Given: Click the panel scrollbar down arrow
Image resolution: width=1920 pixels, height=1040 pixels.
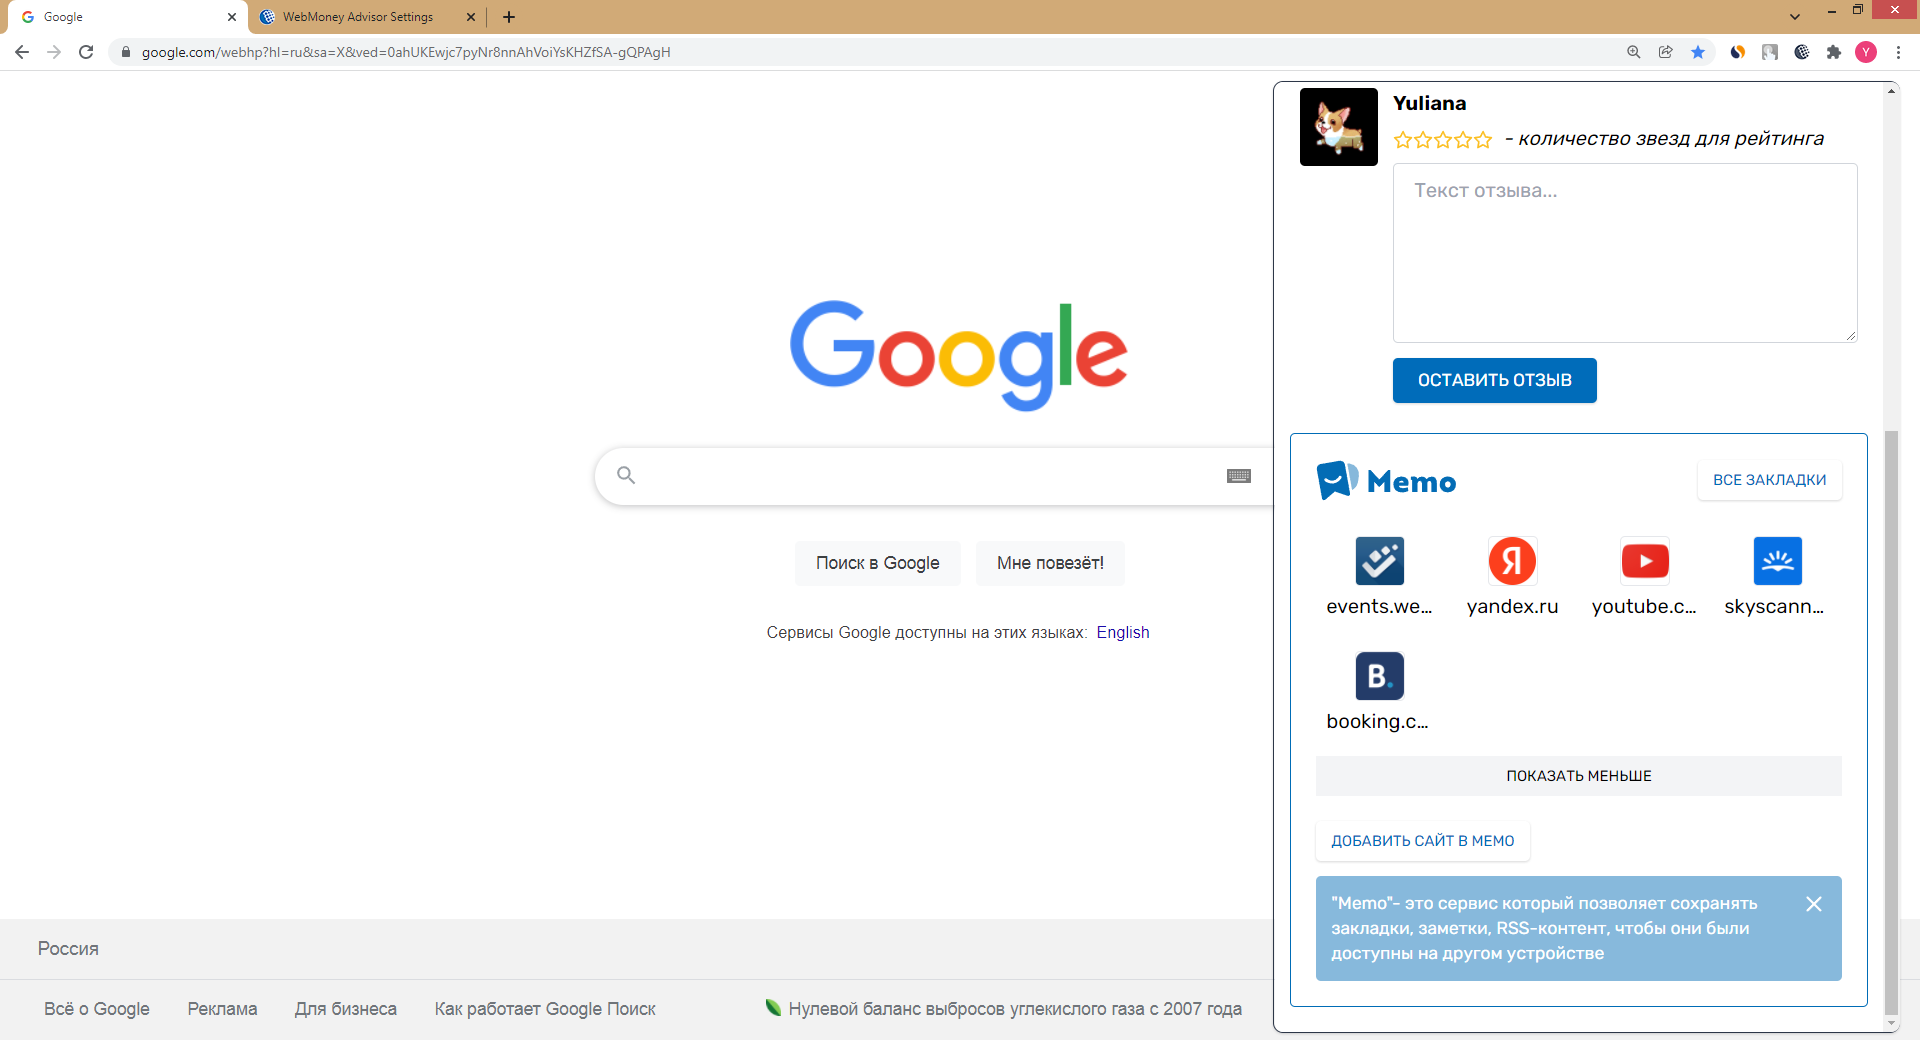Looking at the screenshot, I should (x=1891, y=1023).
